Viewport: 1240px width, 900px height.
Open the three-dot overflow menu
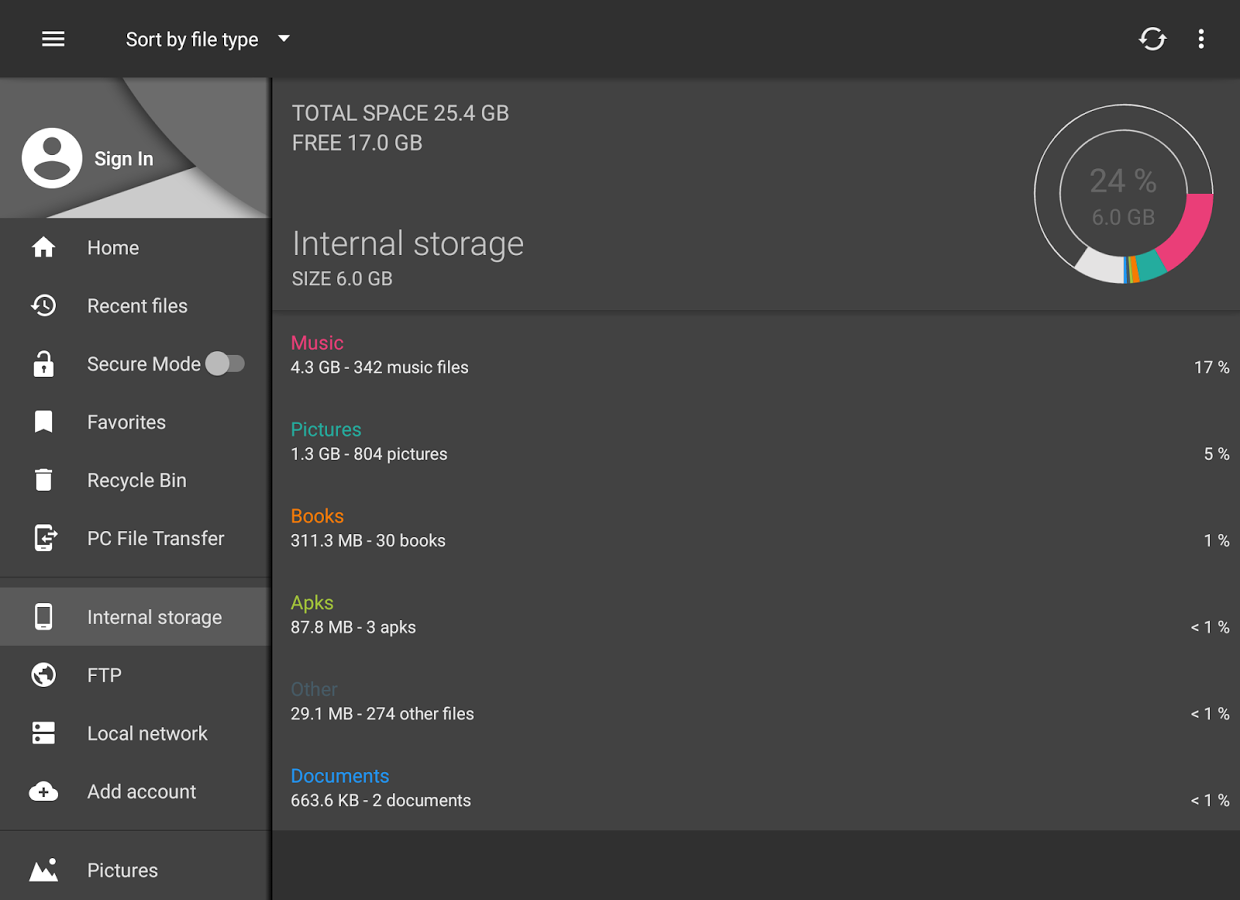pos(1200,39)
